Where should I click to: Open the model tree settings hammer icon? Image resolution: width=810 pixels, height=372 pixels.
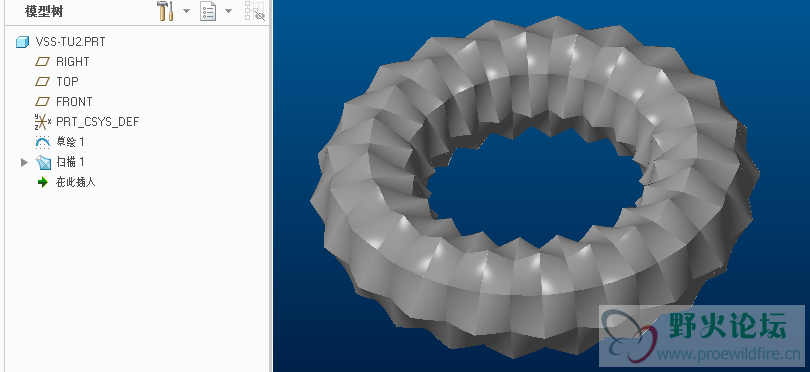[x=165, y=11]
